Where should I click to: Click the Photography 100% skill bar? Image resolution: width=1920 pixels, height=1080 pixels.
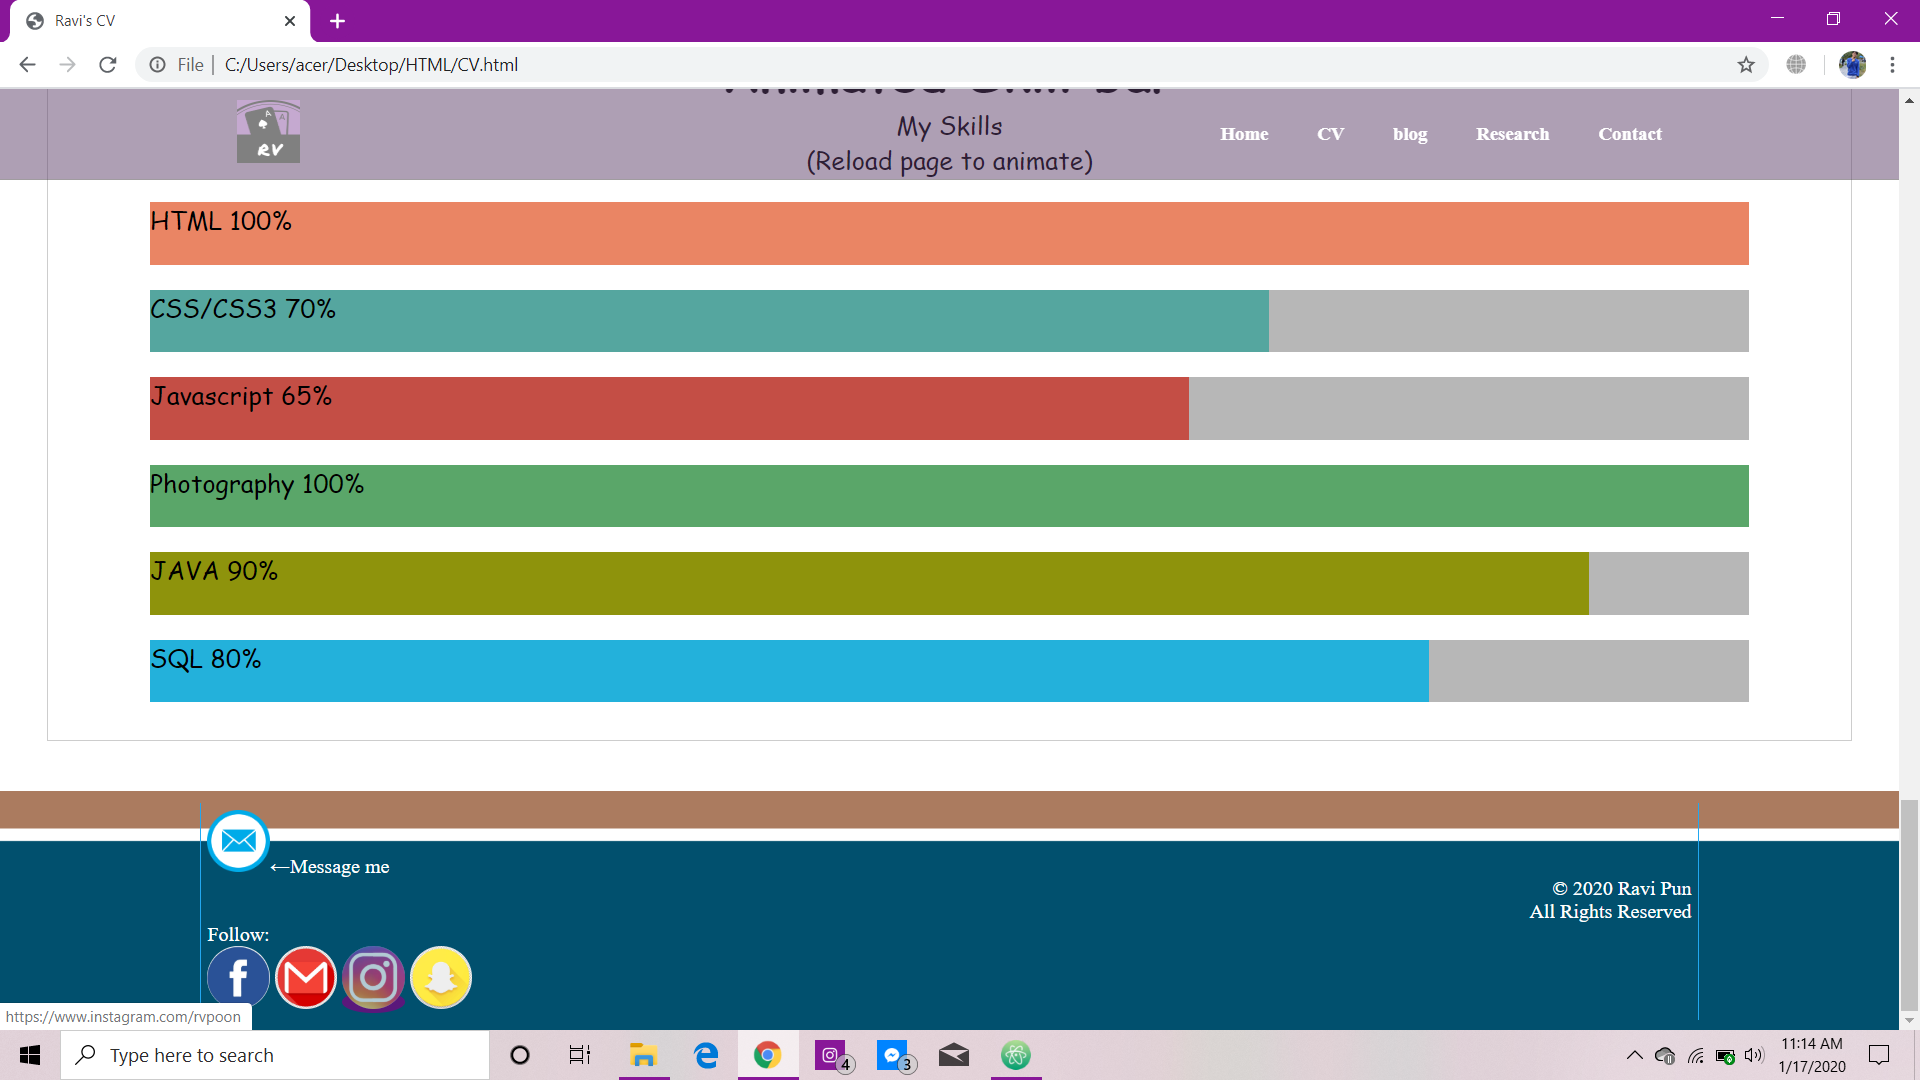coord(949,496)
